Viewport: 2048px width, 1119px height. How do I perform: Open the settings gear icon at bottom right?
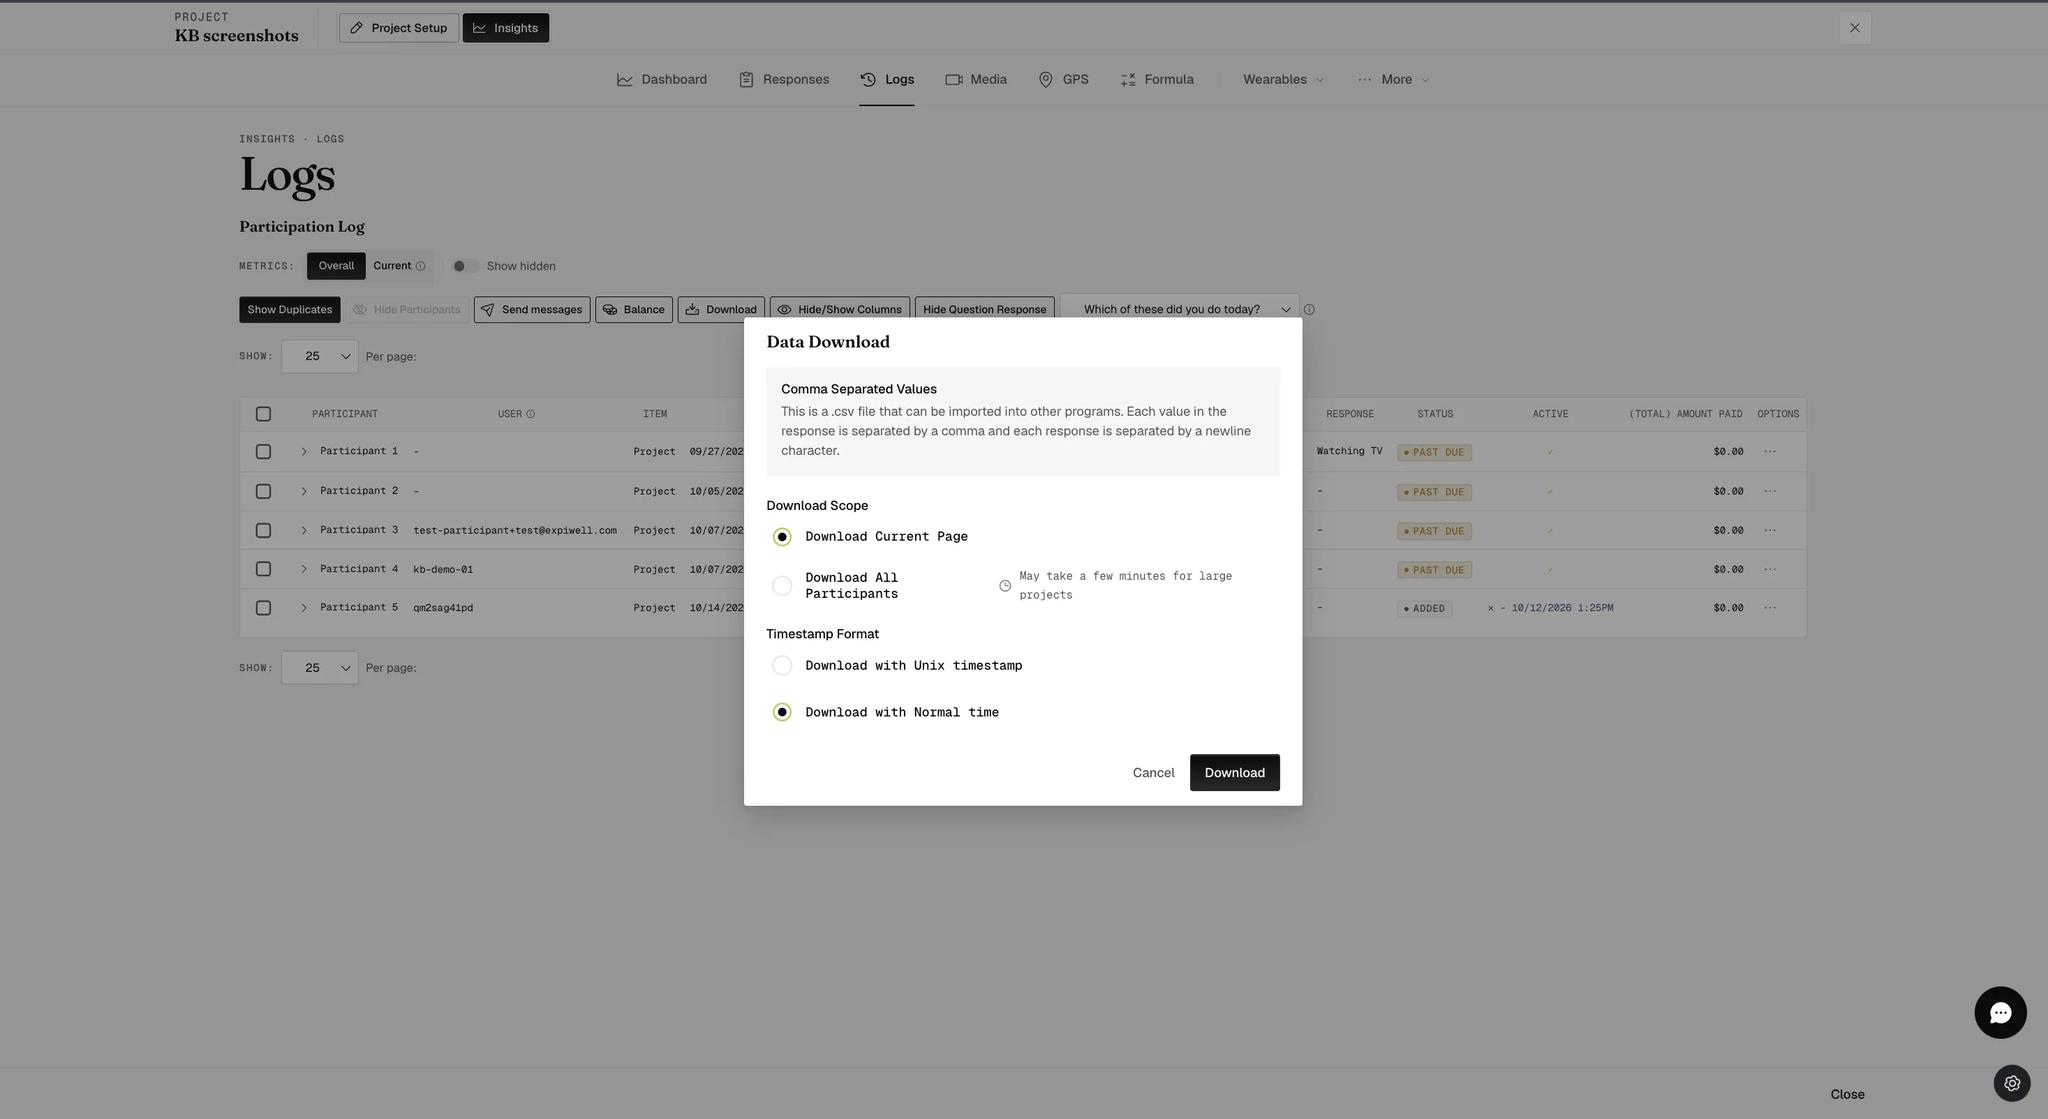(x=2012, y=1083)
